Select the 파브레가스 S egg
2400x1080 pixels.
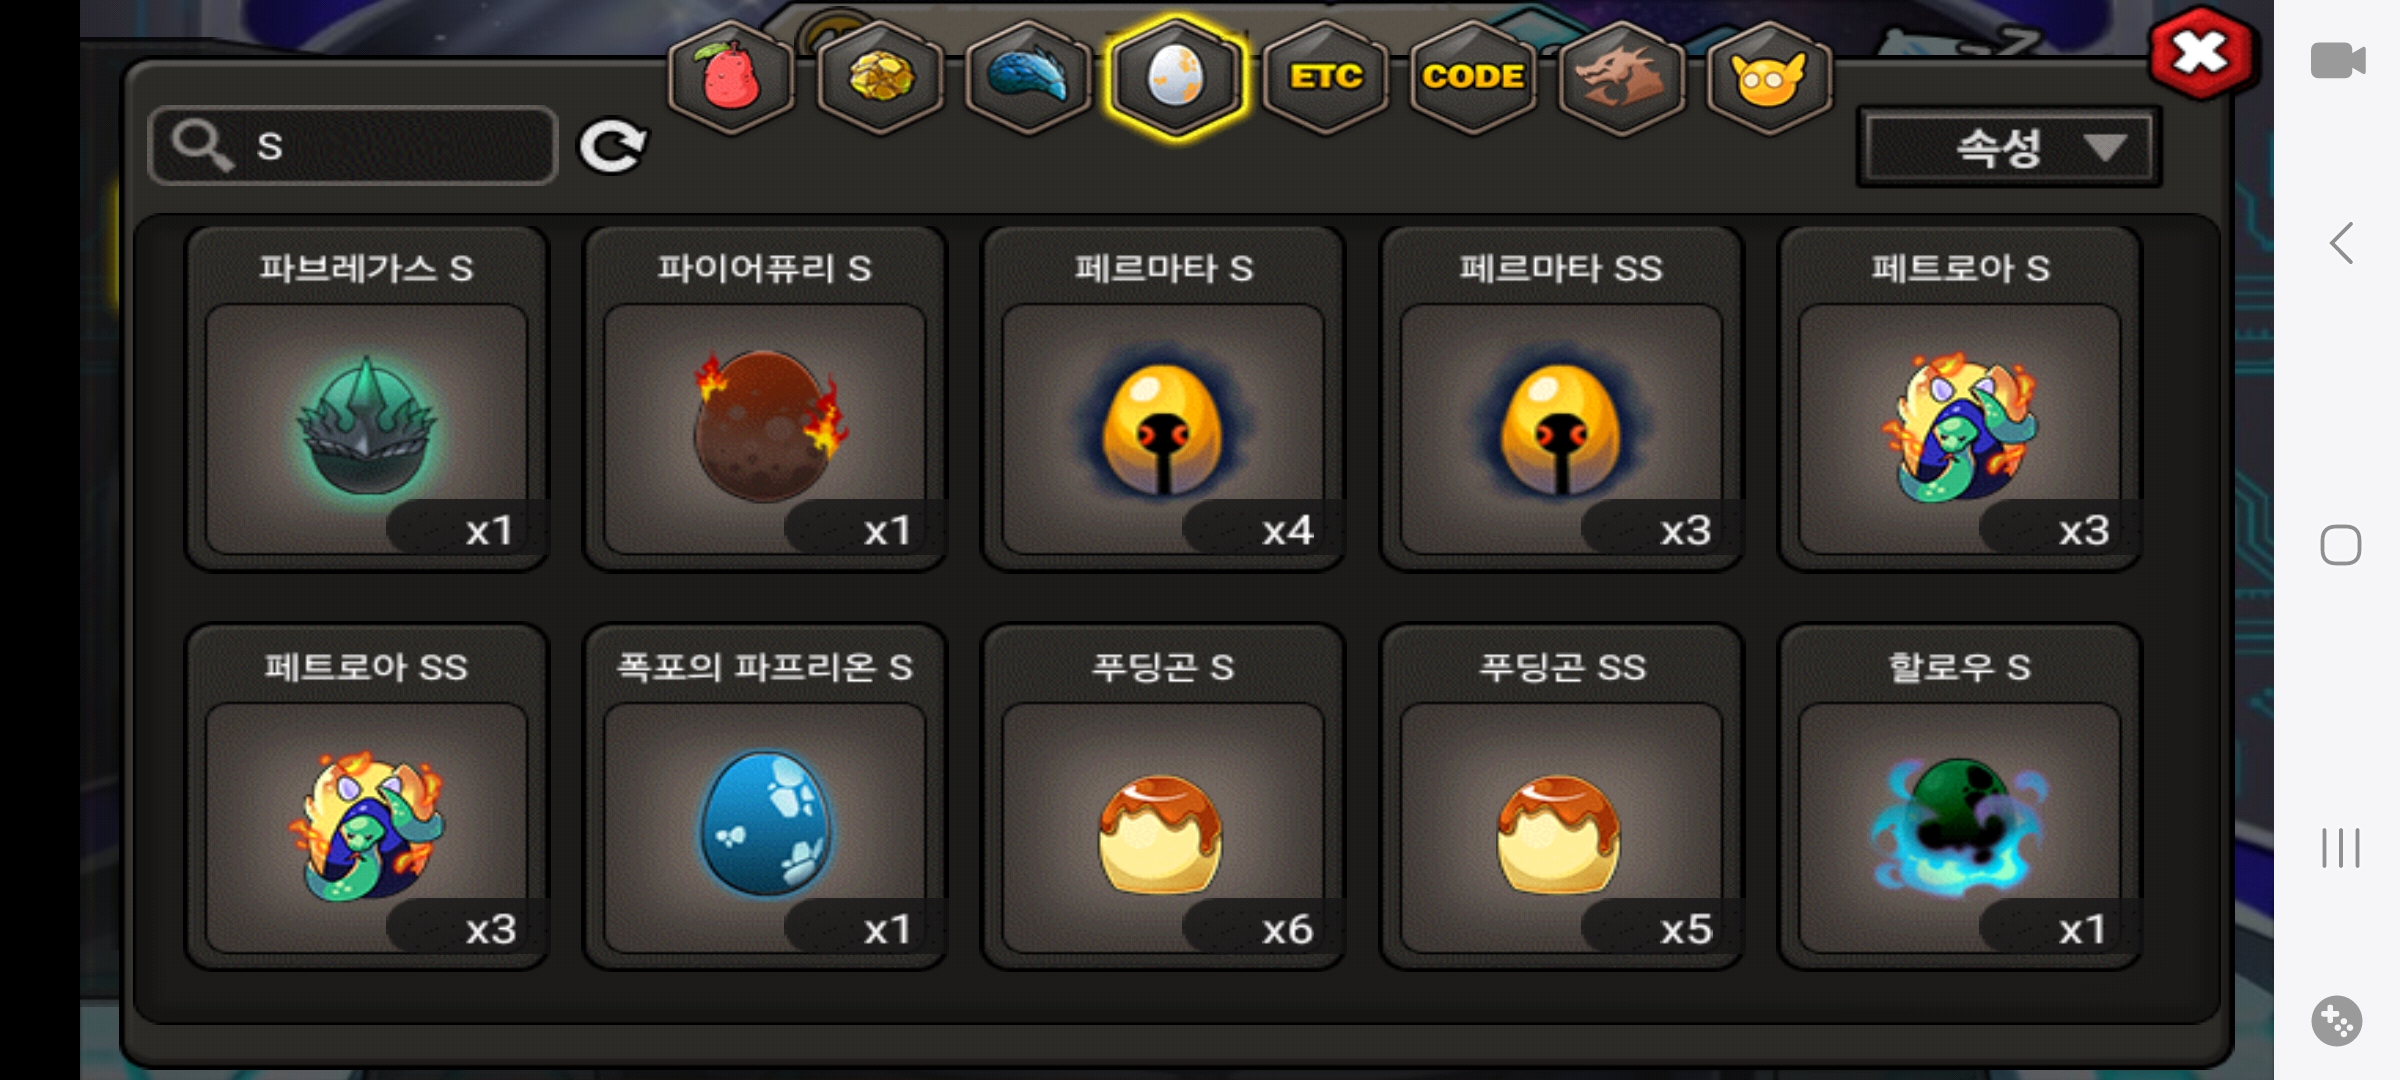coord(367,398)
